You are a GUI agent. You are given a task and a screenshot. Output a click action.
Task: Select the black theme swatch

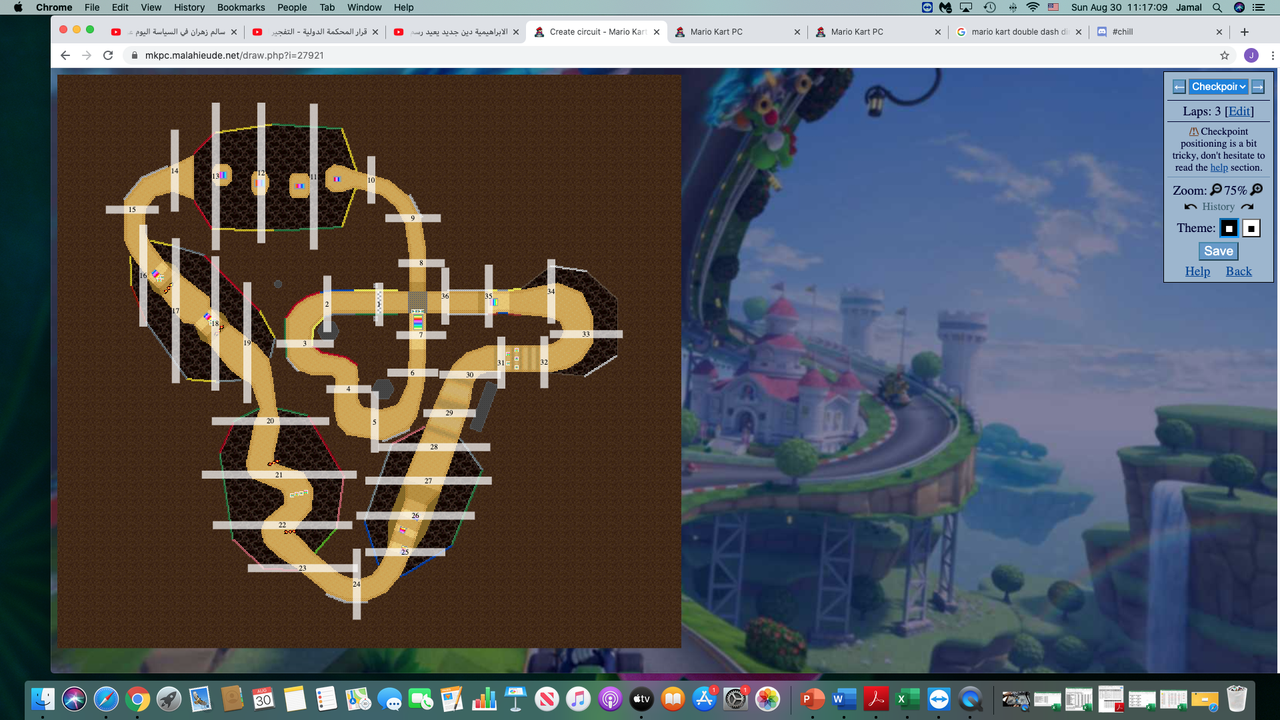tap(1229, 228)
